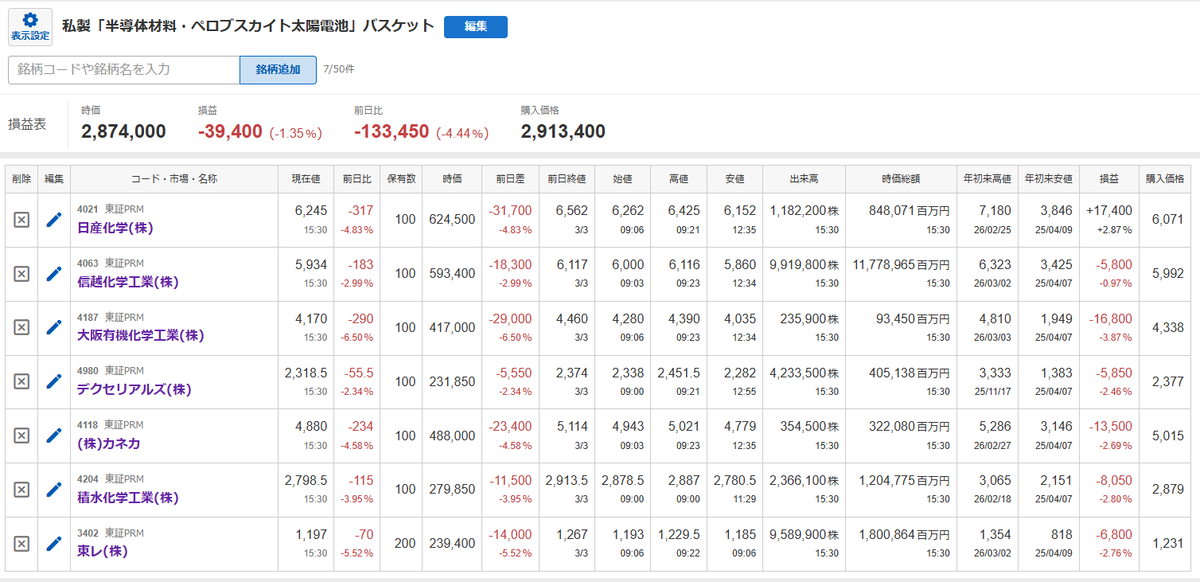
Task: Click the 現在値 column header
Action: pyautogui.click(x=306, y=179)
